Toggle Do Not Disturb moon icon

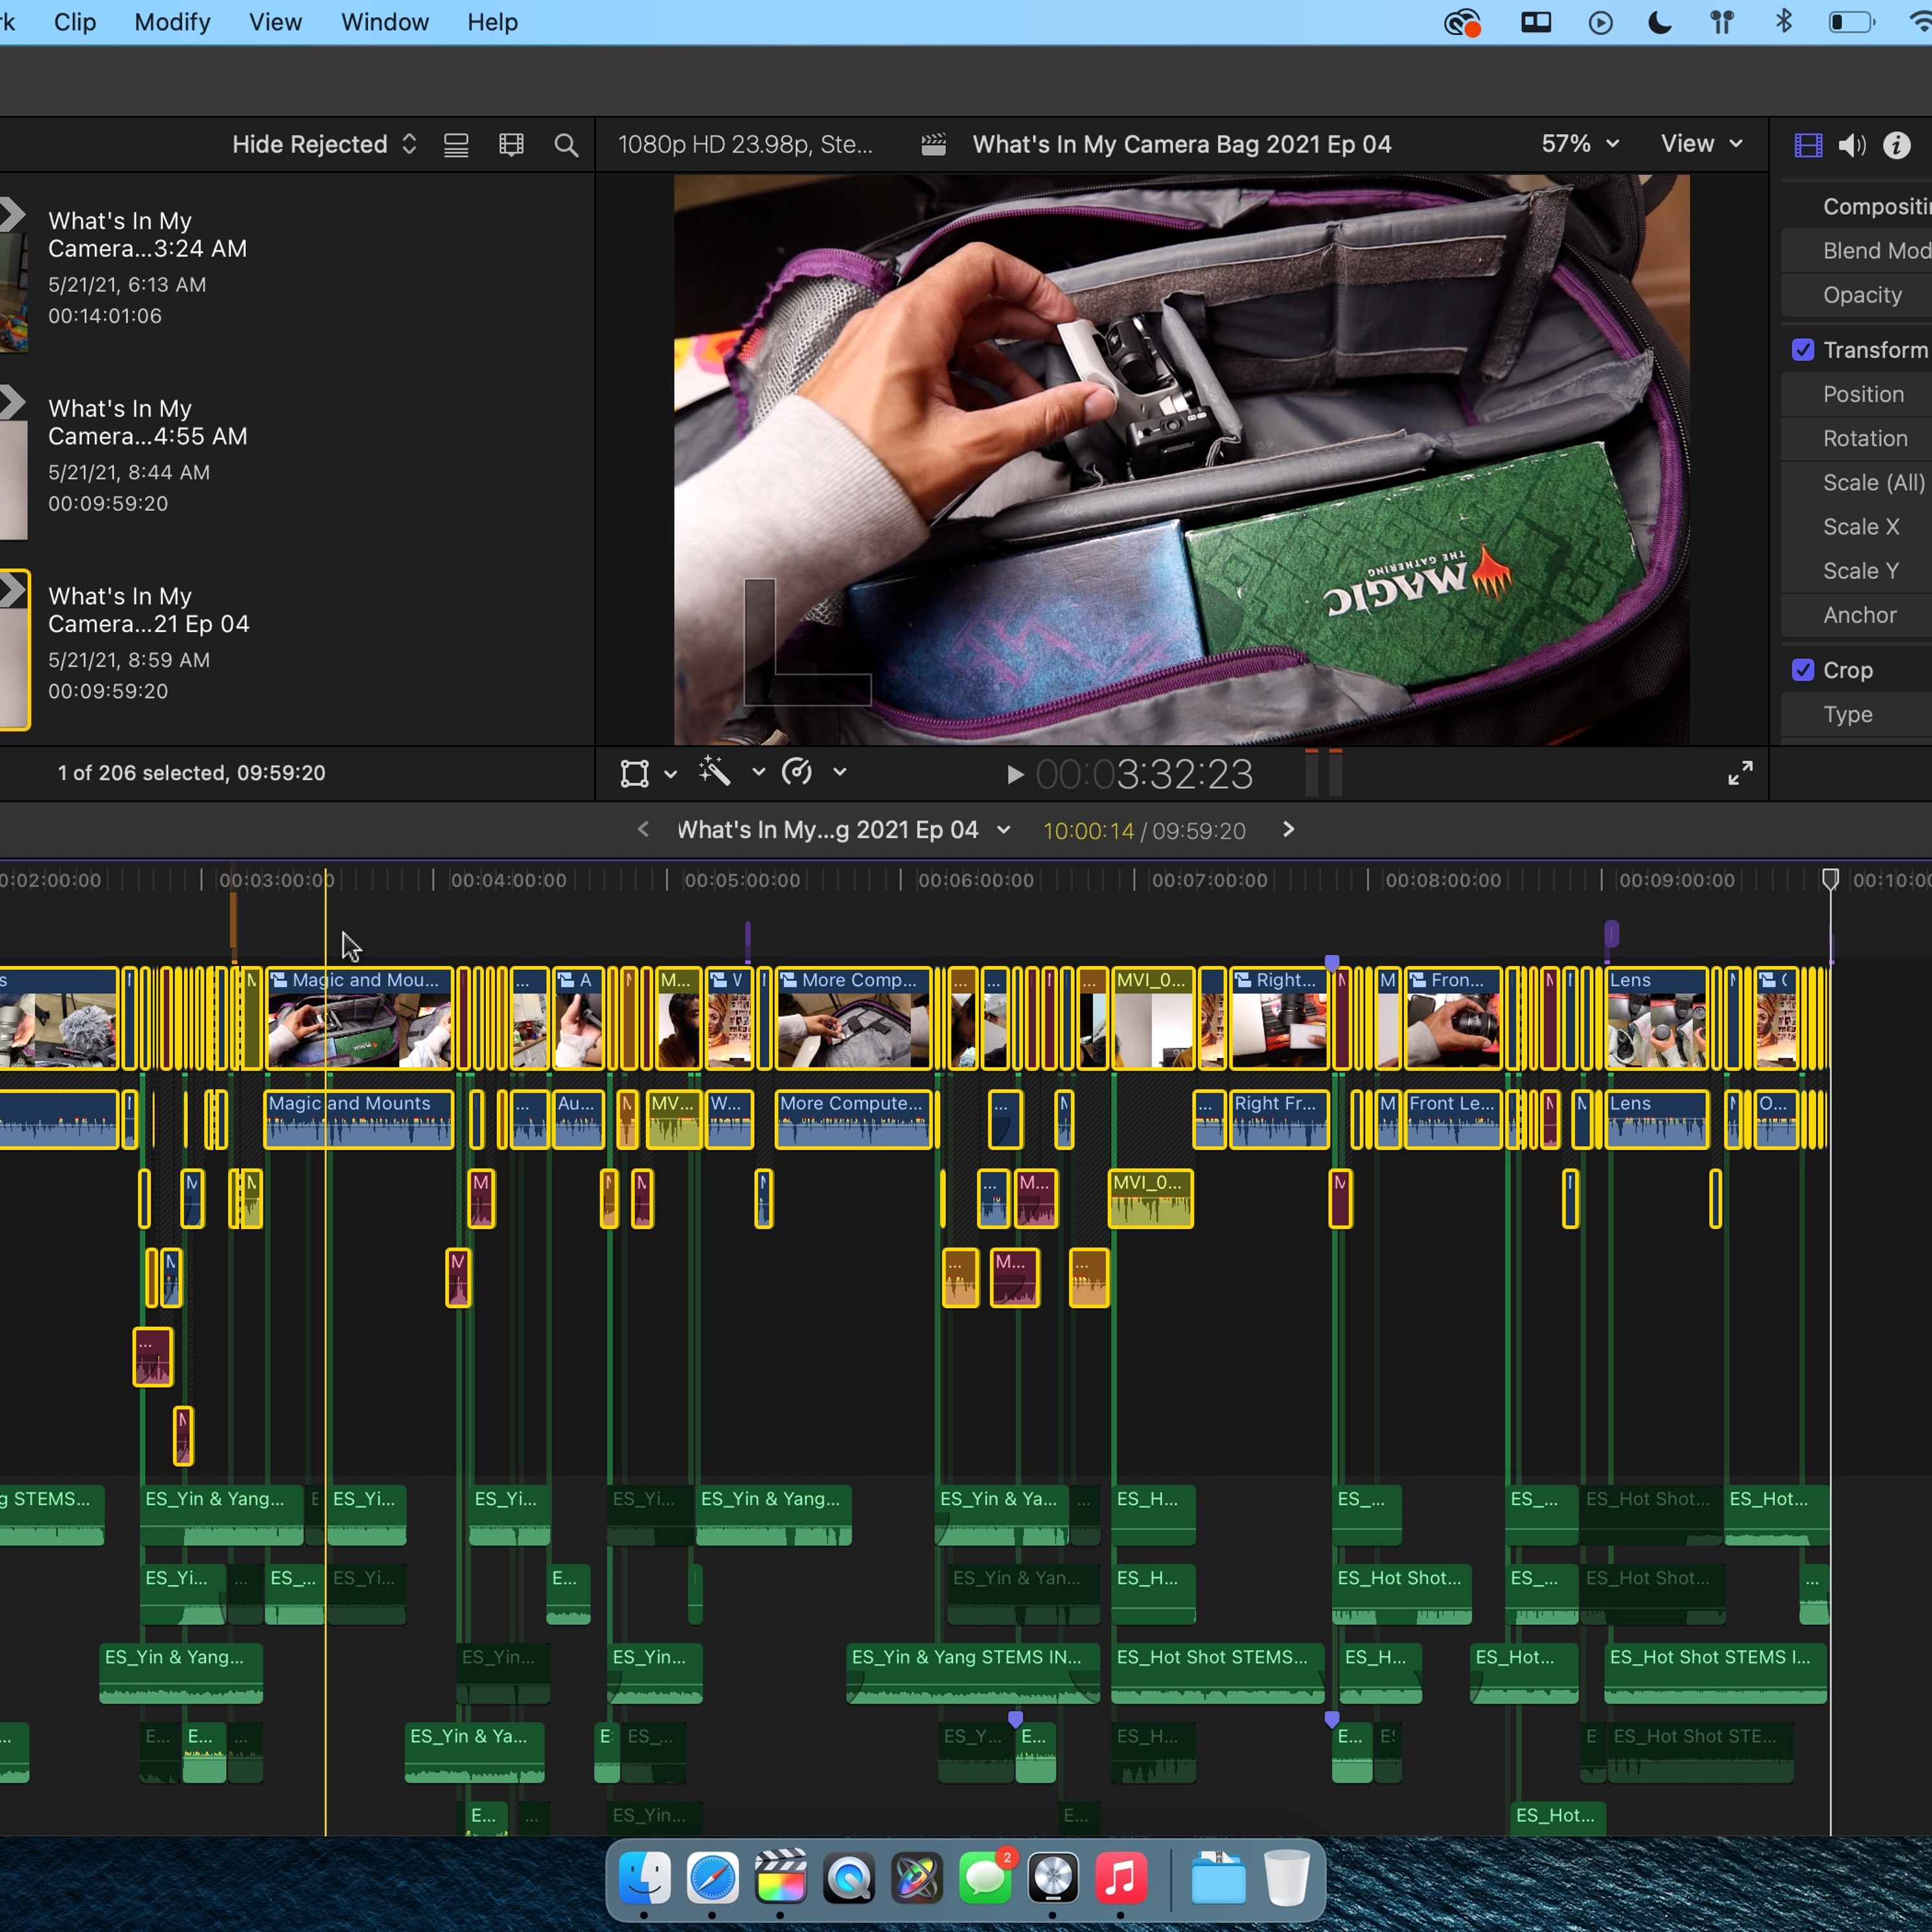1660,22
